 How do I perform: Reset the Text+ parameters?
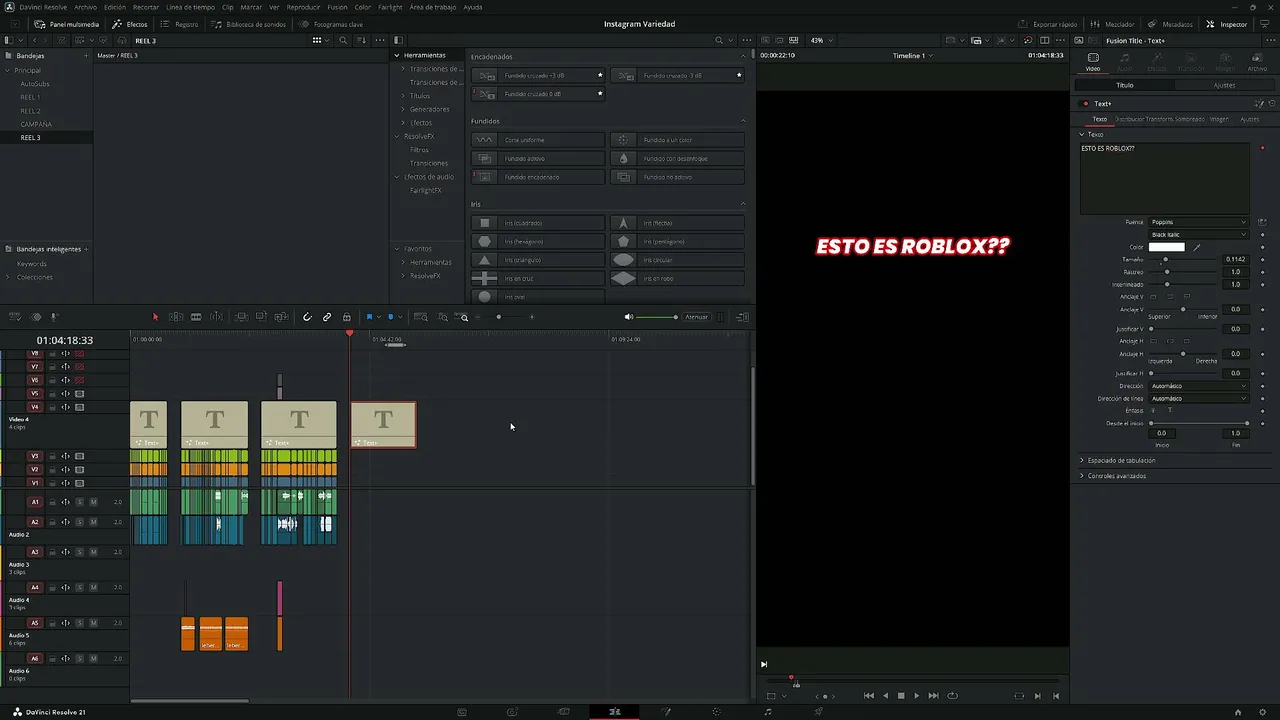1272,104
